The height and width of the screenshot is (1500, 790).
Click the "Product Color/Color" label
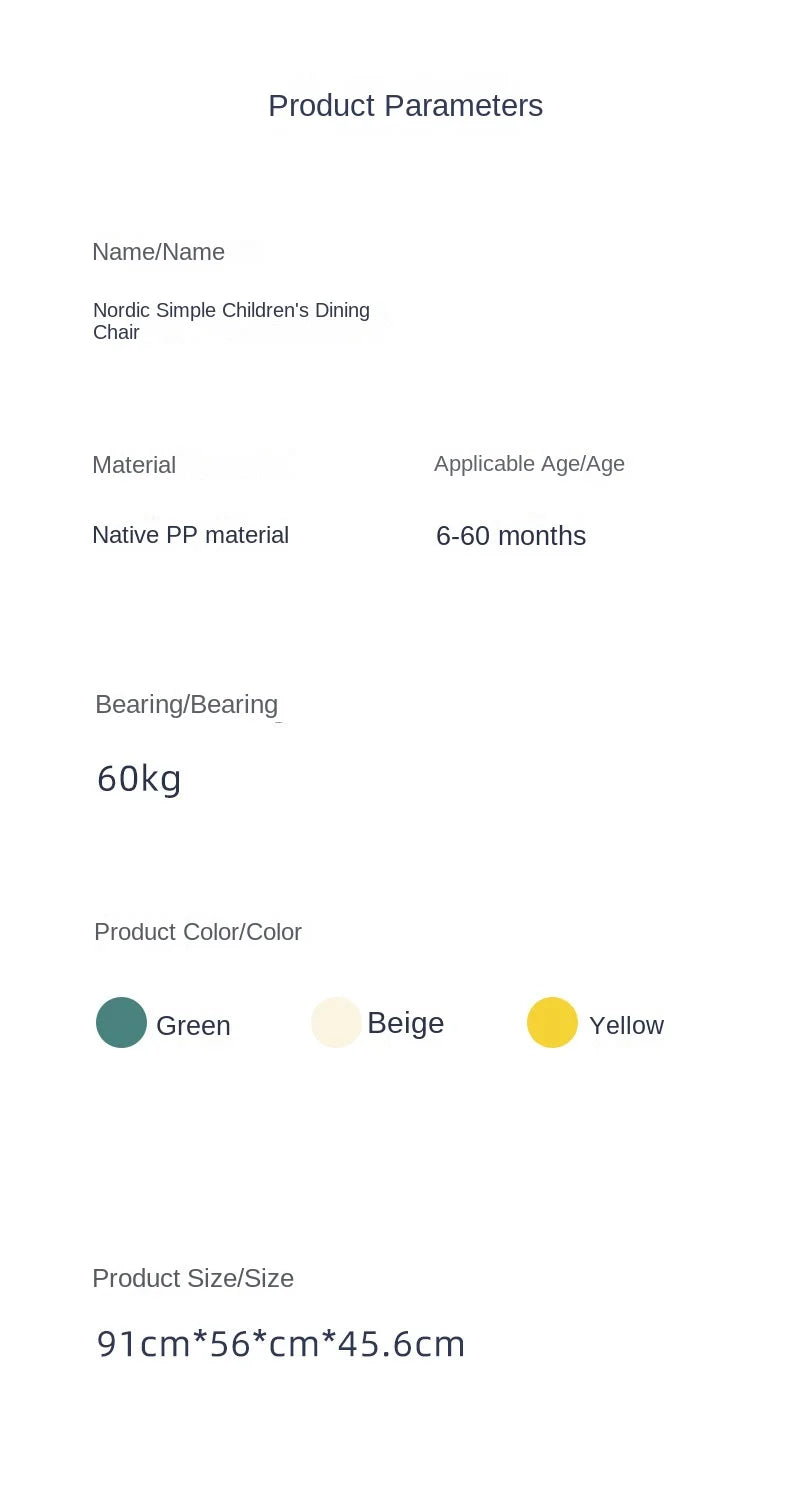point(197,932)
